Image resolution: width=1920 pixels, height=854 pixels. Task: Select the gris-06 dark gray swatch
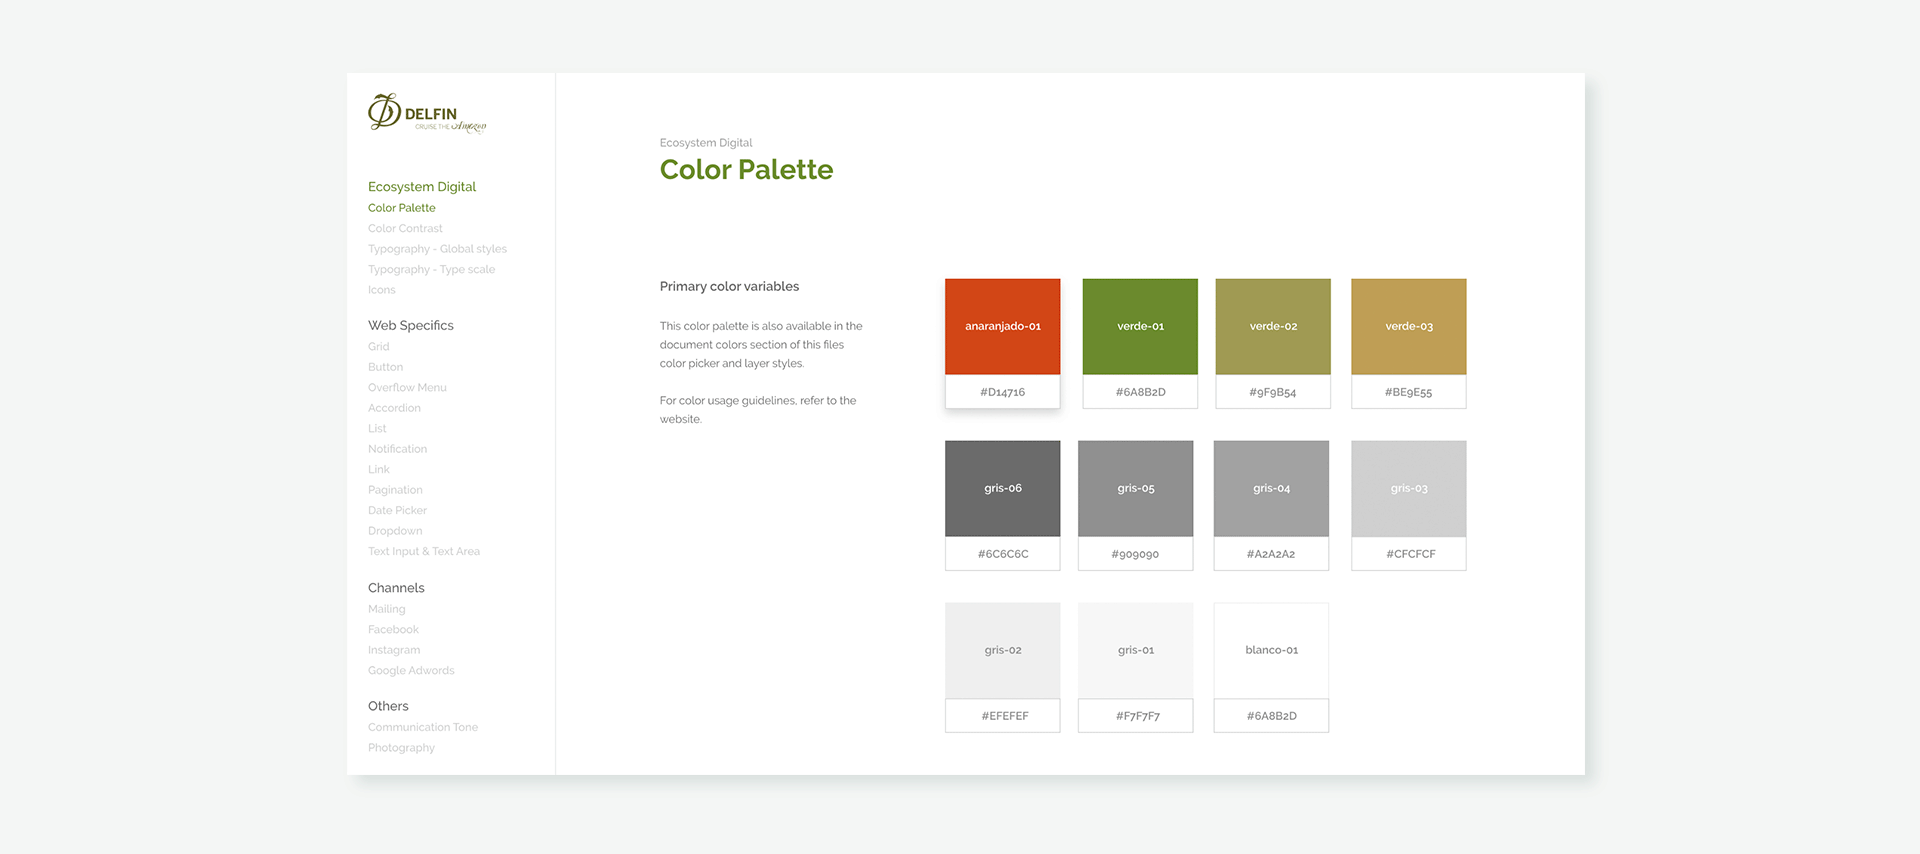coord(1002,489)
